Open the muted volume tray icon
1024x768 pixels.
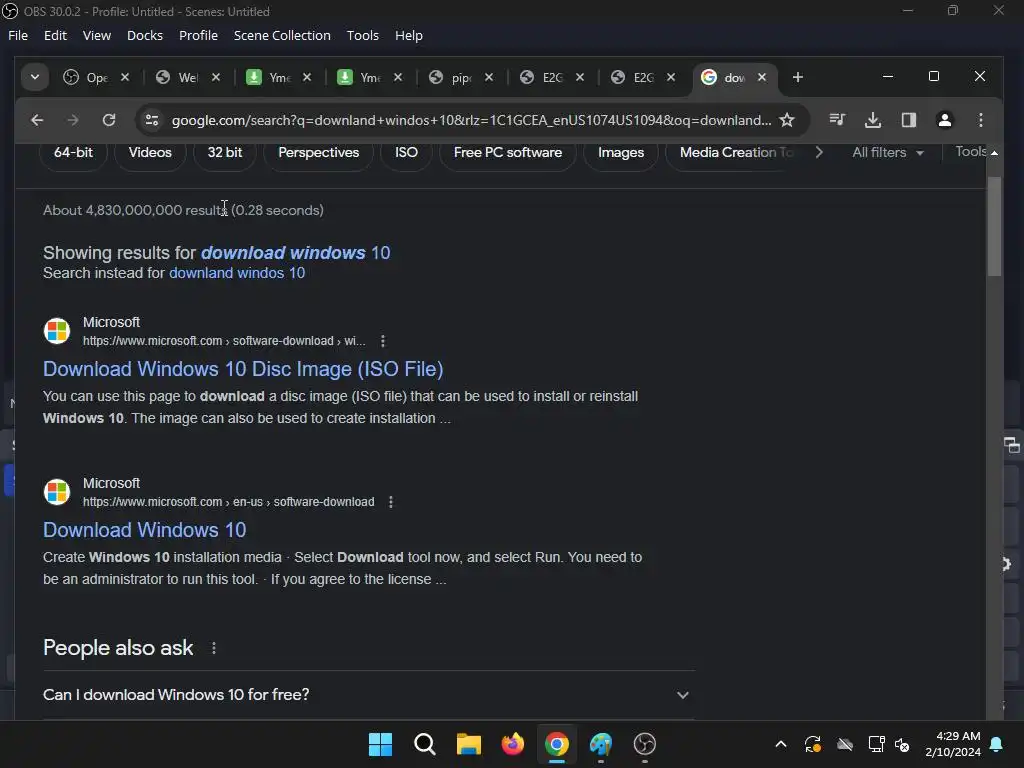pos(903,744)
